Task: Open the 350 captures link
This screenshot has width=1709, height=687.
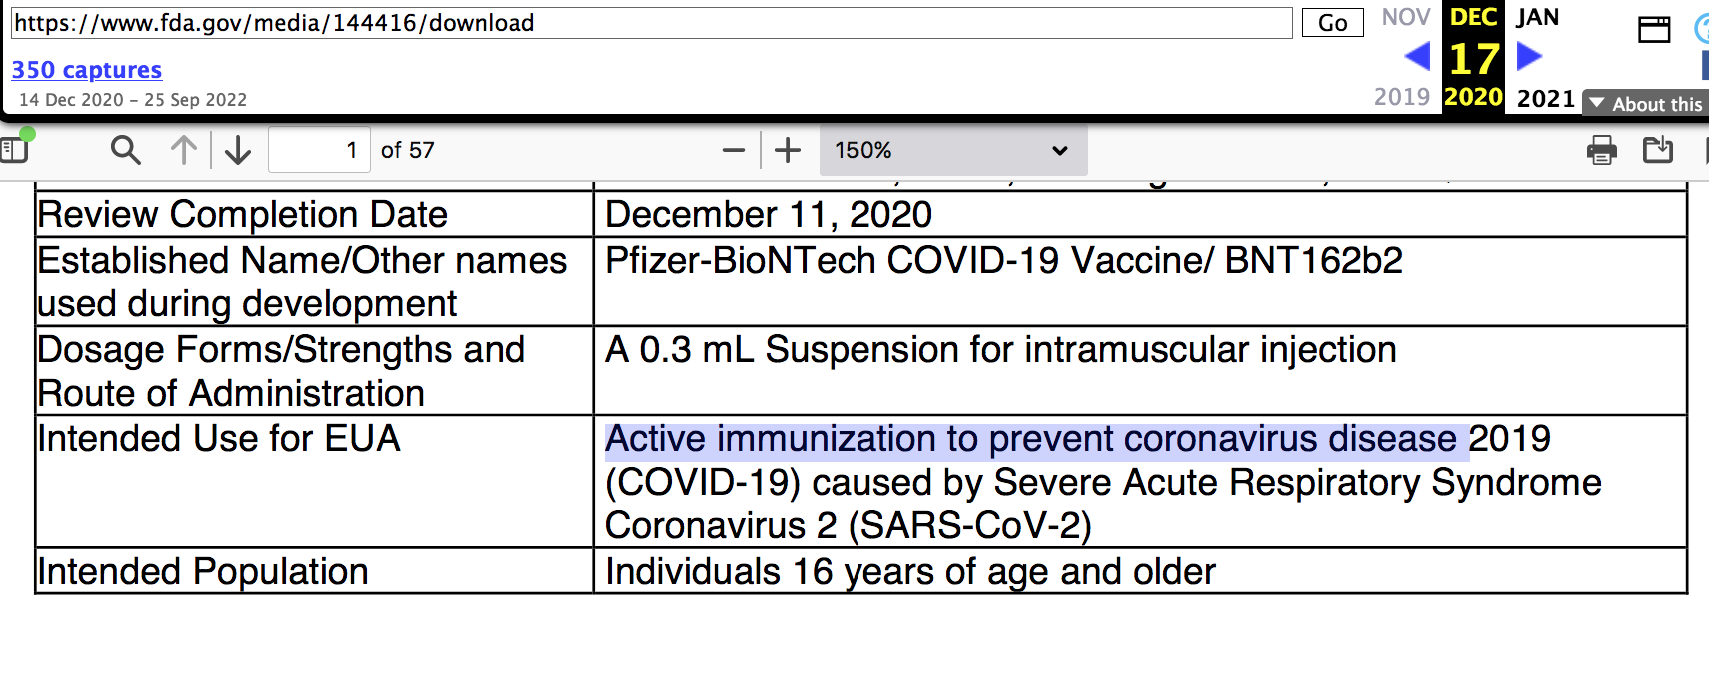Action: [87, 70]
